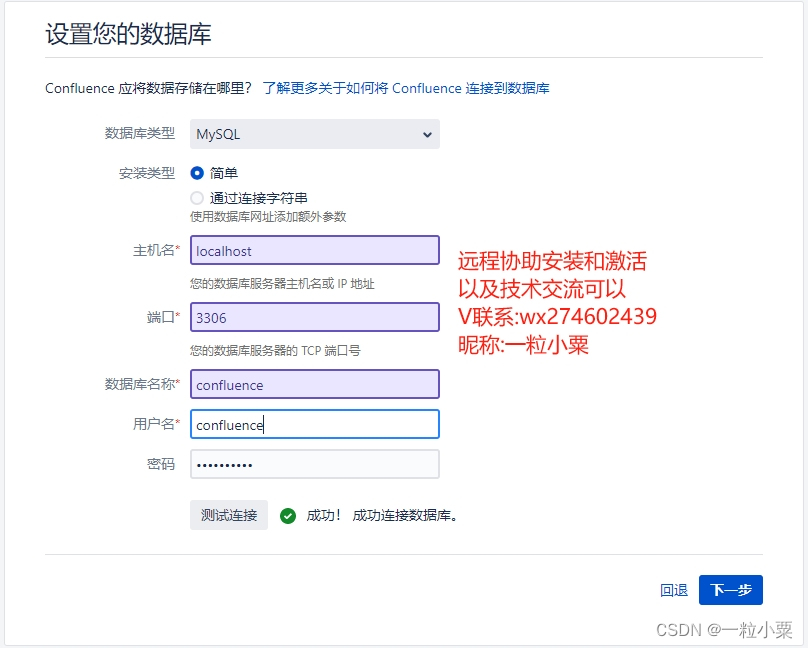Click the 安装类型 label
Screen dimensions: 808x648
[147, 173]
